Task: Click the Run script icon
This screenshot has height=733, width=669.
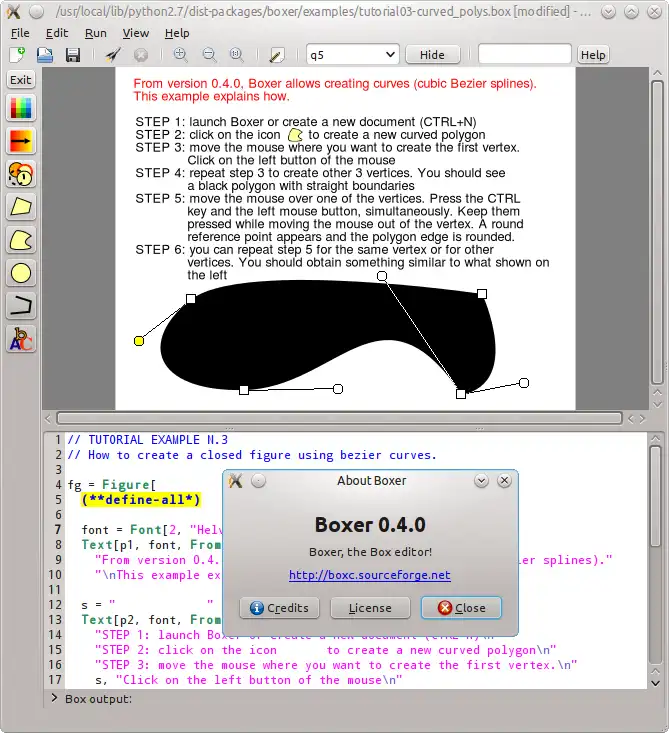Action: click(x=113, y=55)
